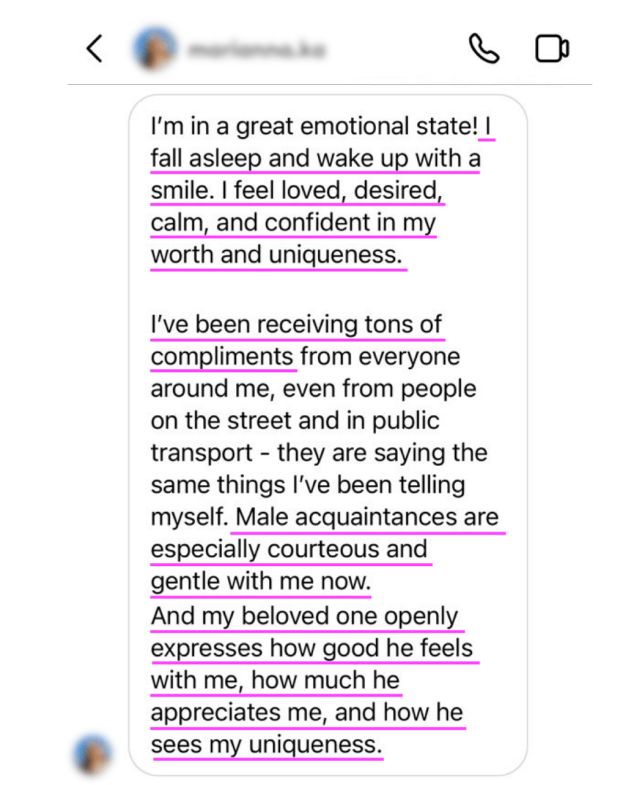Viewport: 642px width, 785px height.
Task: Click the line "I've been receiving tons of"
Action: coord(296,325)
